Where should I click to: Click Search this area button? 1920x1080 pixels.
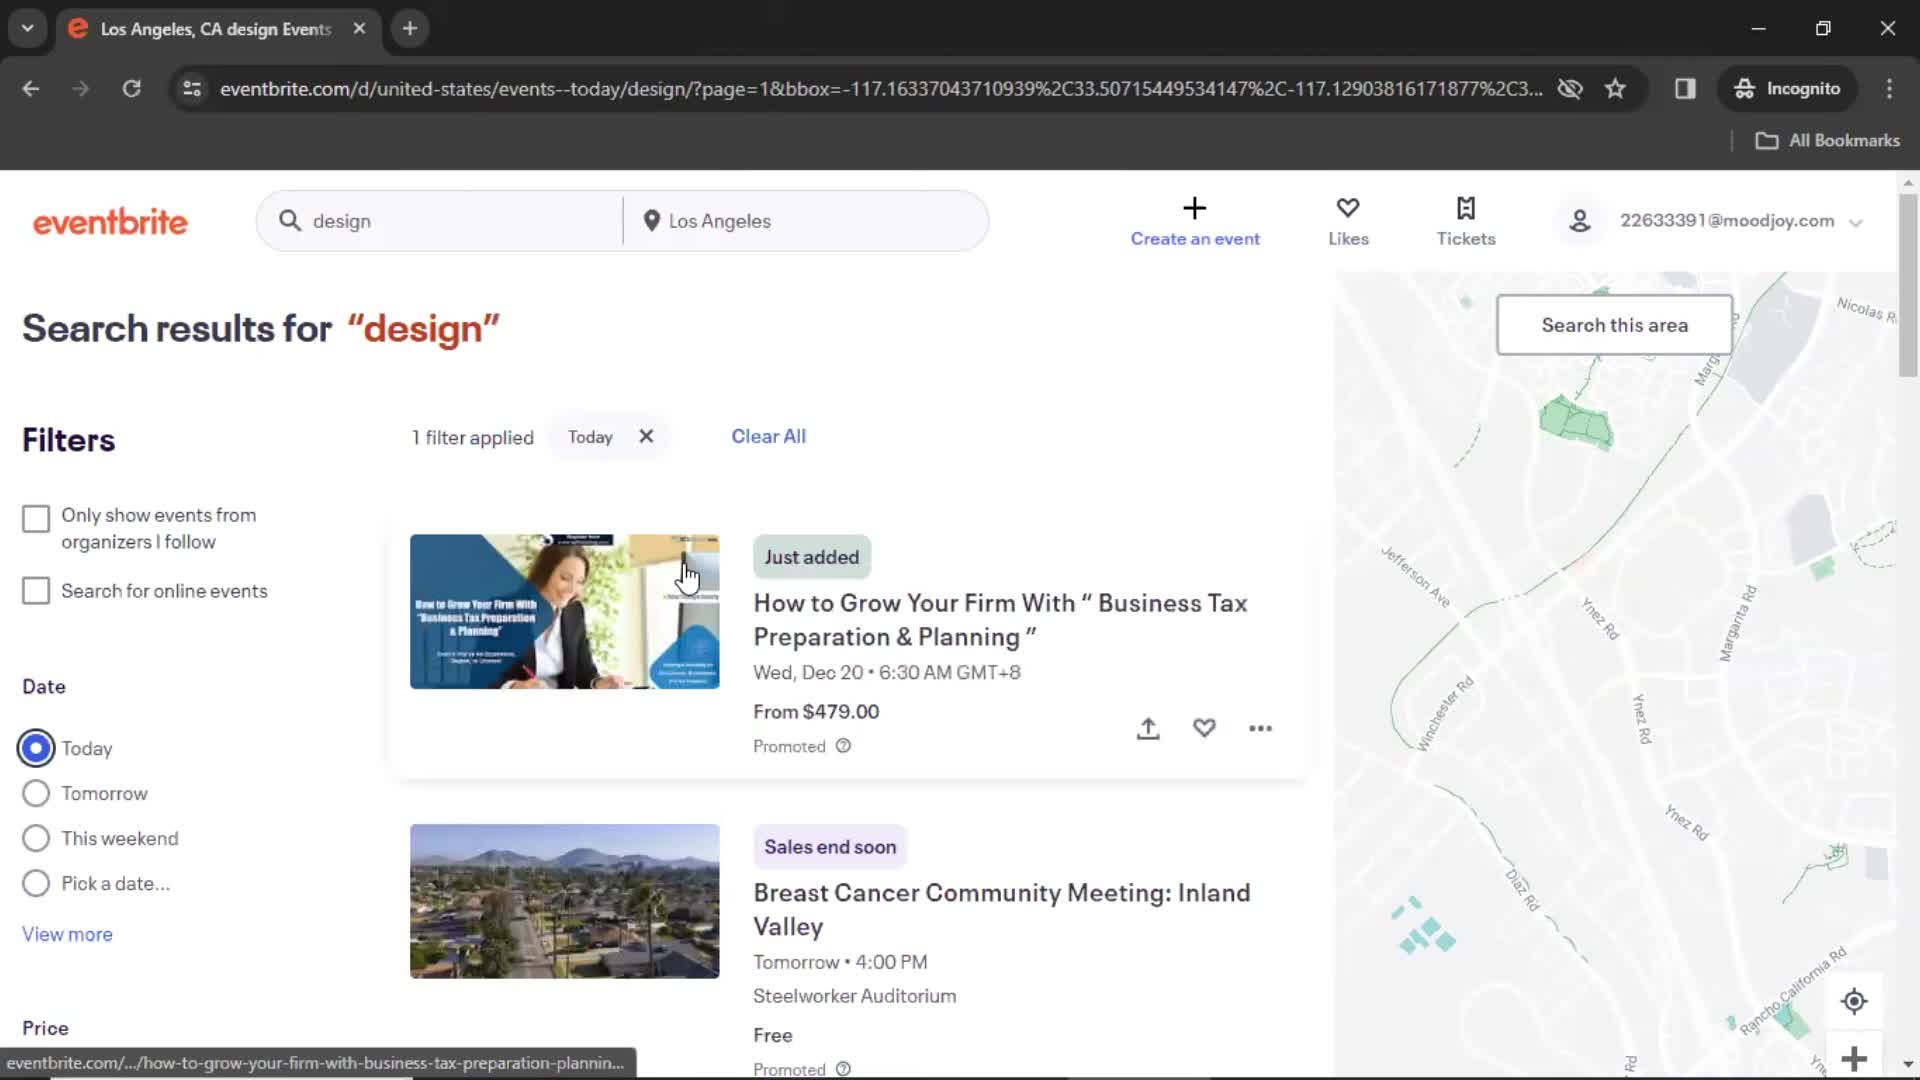click(x=1614, y=325)
